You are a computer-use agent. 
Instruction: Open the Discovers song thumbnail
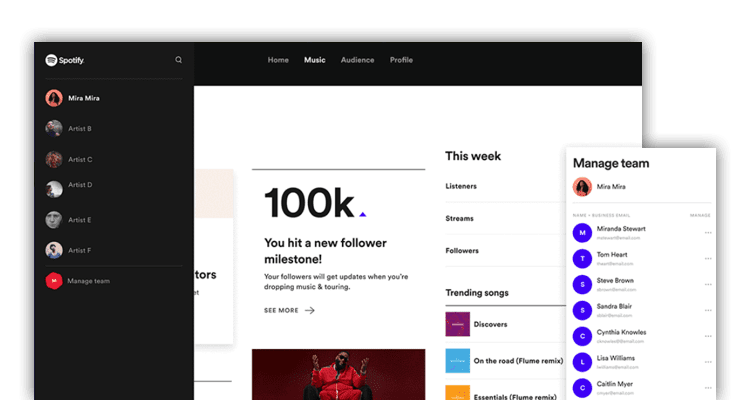click(x=457, y=324)
